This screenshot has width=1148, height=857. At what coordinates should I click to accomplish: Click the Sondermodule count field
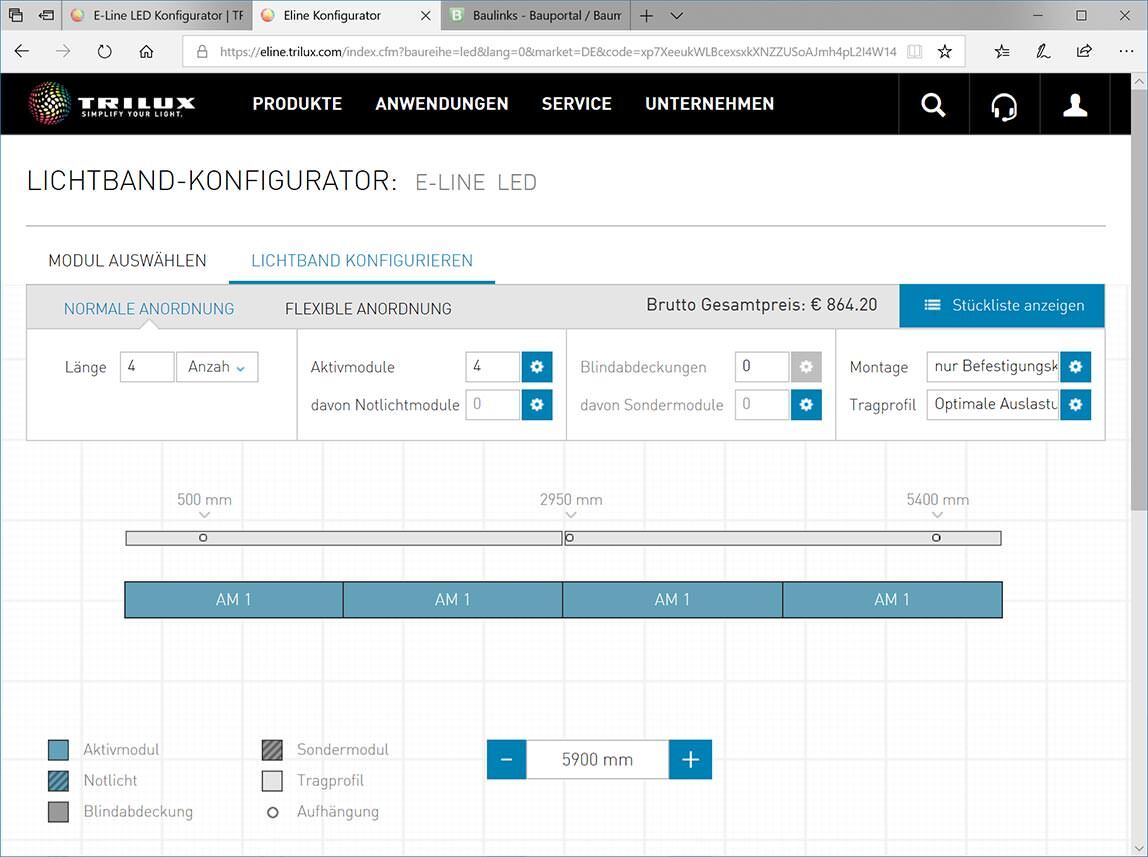click(762, 405)
